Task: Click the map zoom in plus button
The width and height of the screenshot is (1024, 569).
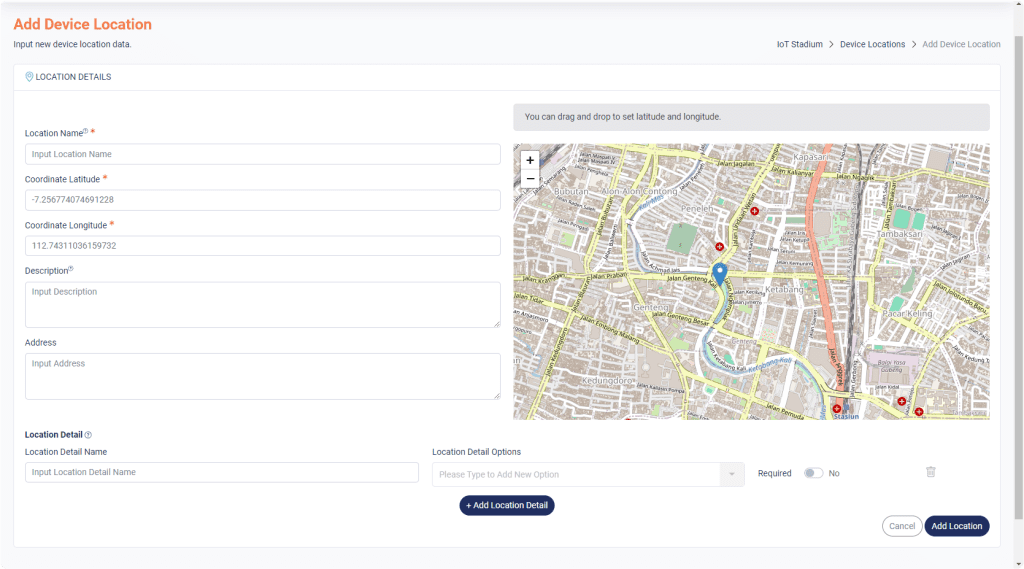Action: pos(530,160)
